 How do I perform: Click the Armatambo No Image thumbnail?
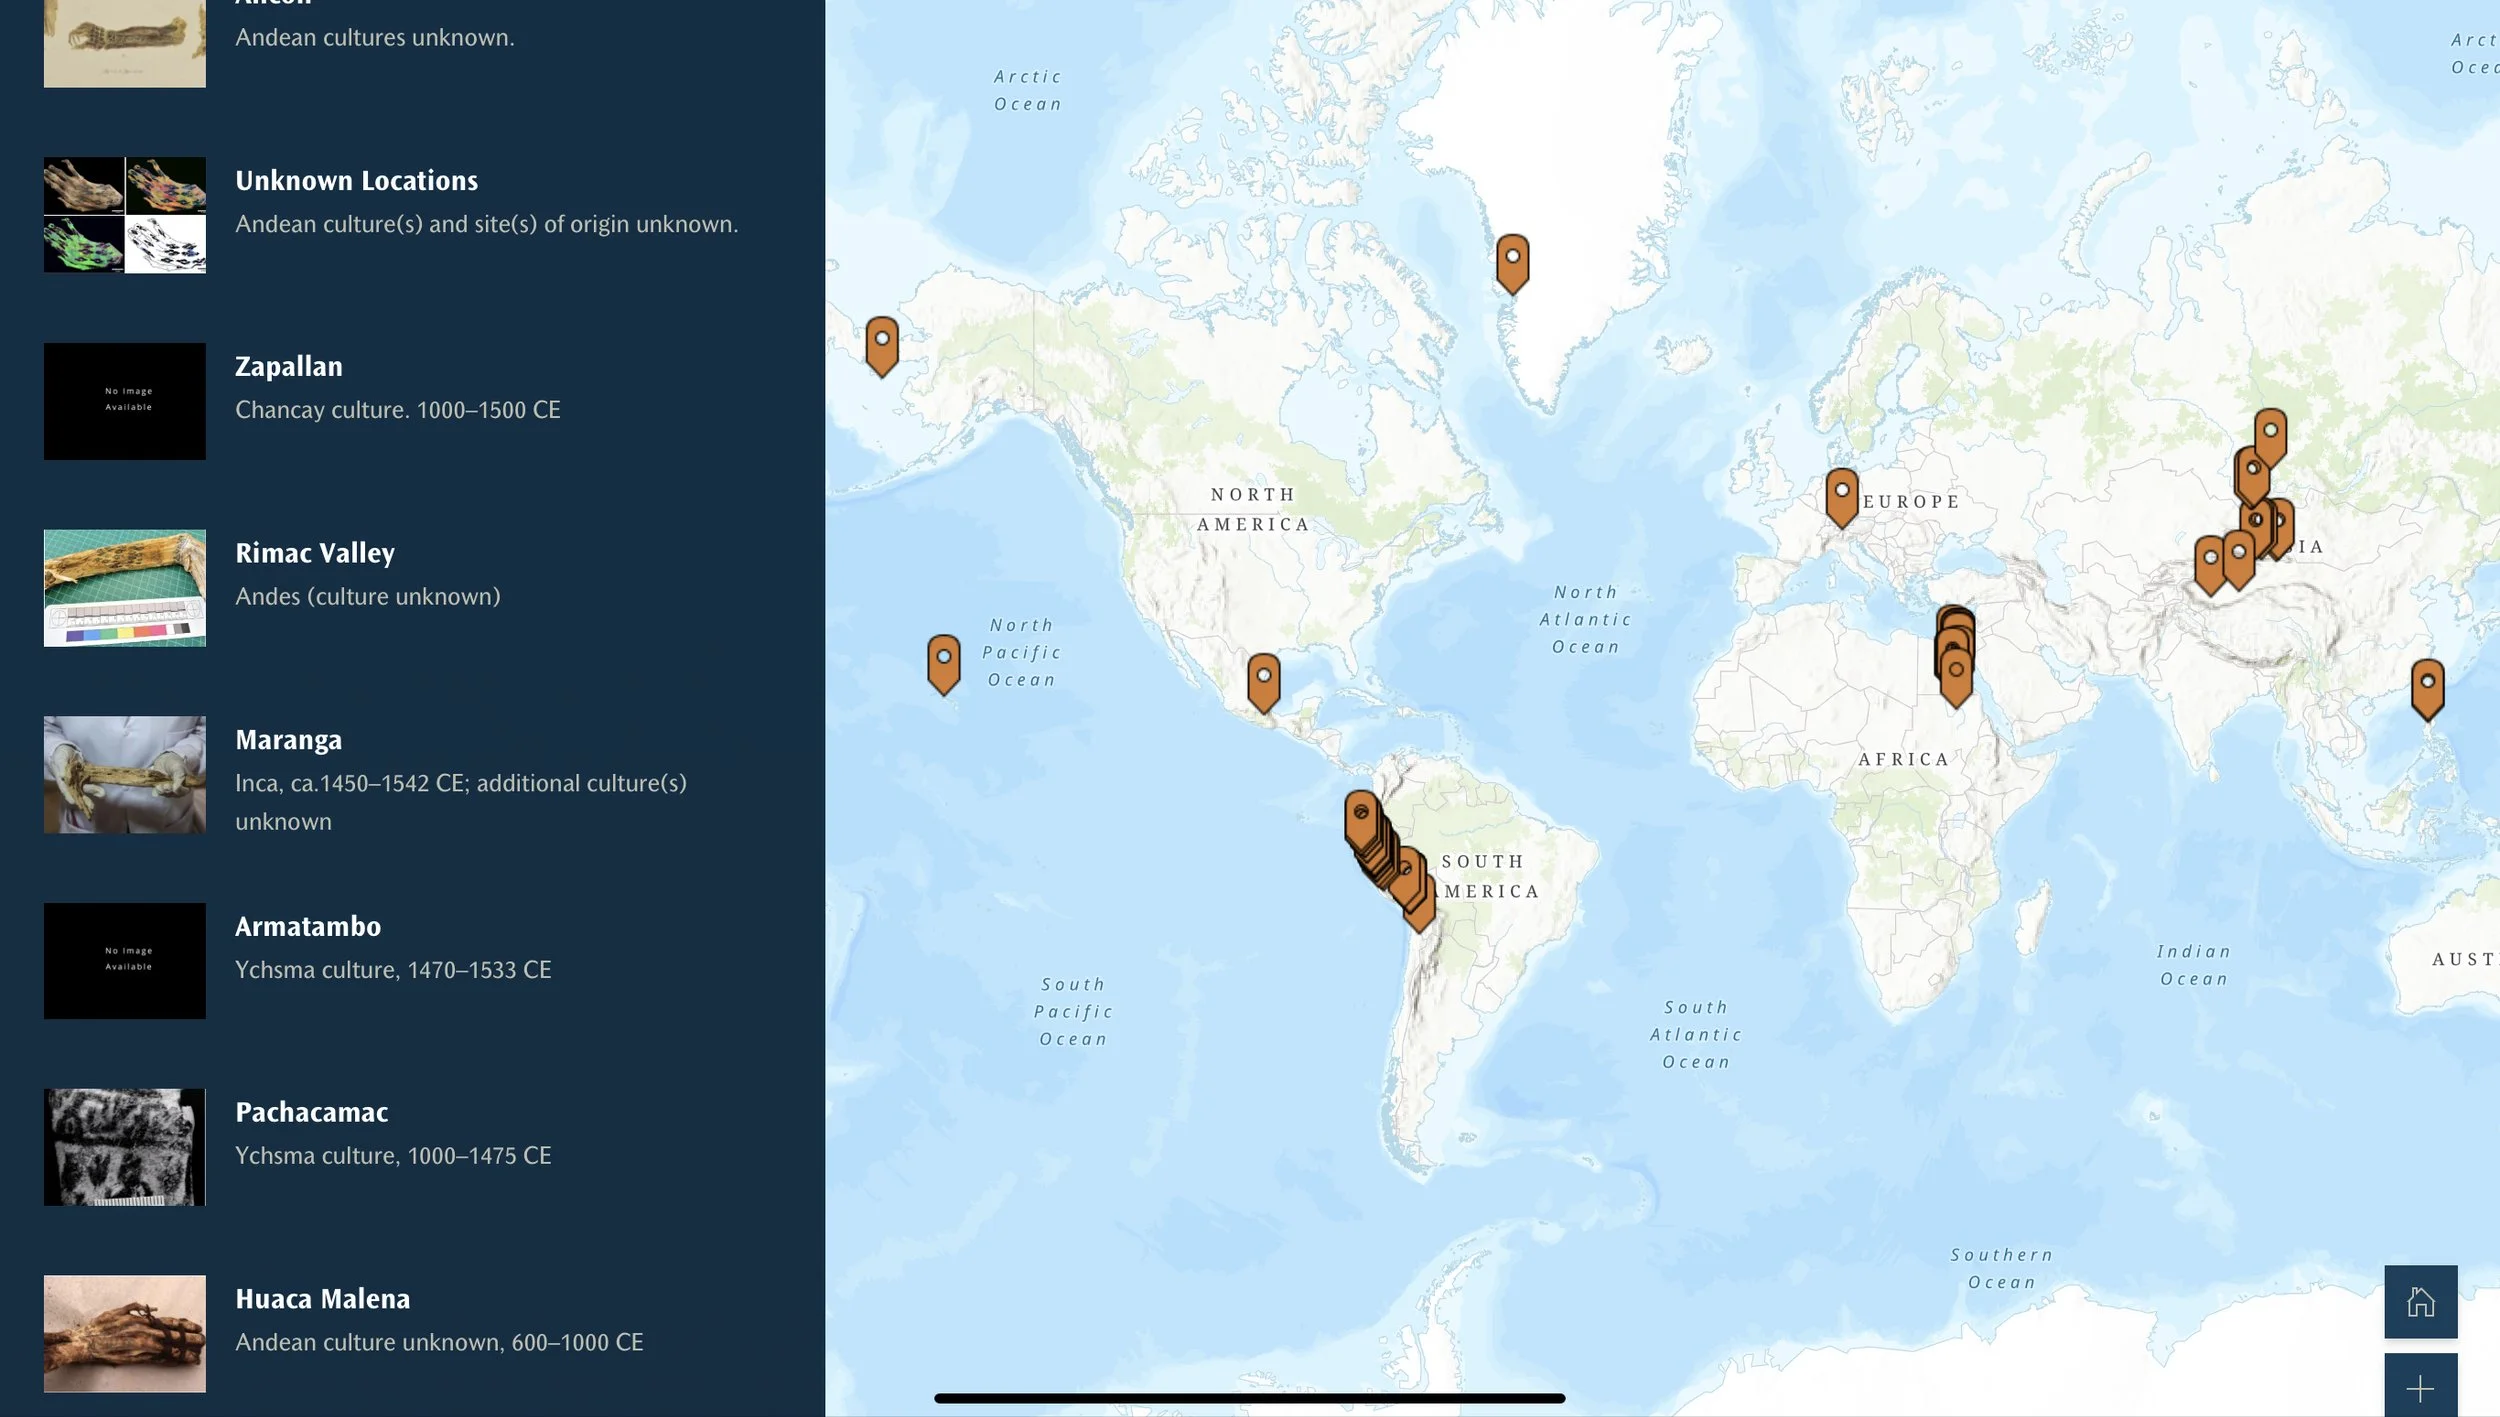tap(125, 960)
